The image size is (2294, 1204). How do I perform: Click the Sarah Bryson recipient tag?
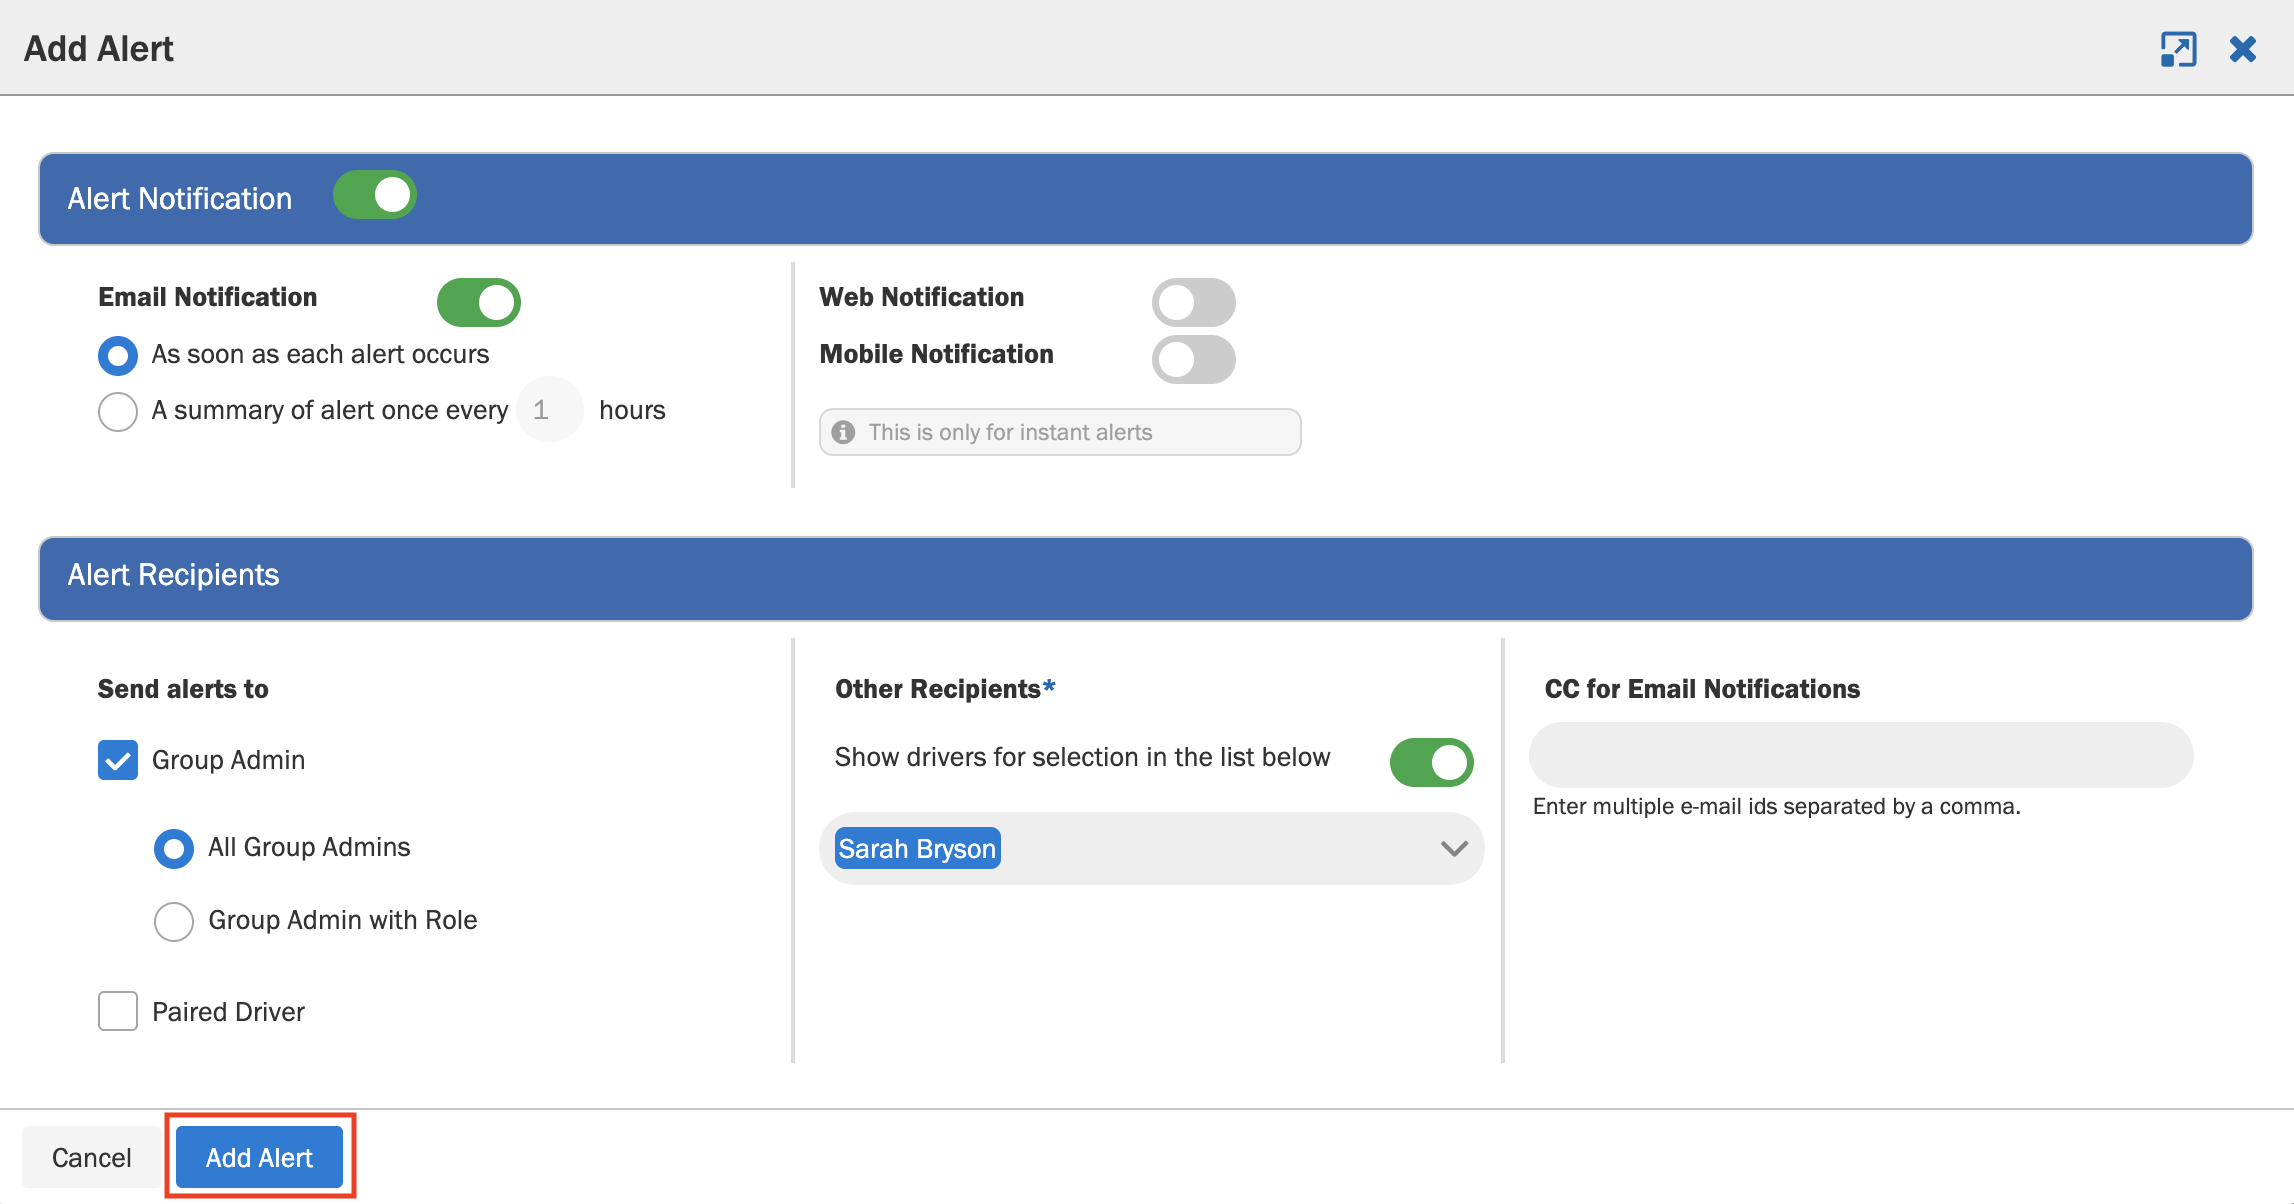(917, 848)
